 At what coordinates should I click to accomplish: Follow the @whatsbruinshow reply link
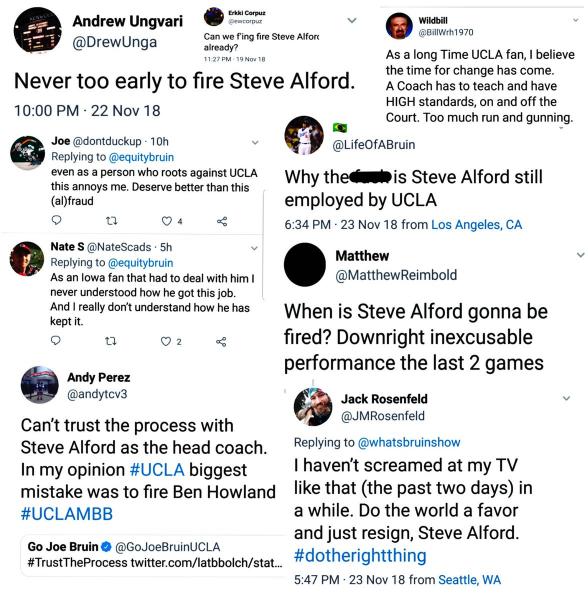pyautogui.click(x=409, y=442)
